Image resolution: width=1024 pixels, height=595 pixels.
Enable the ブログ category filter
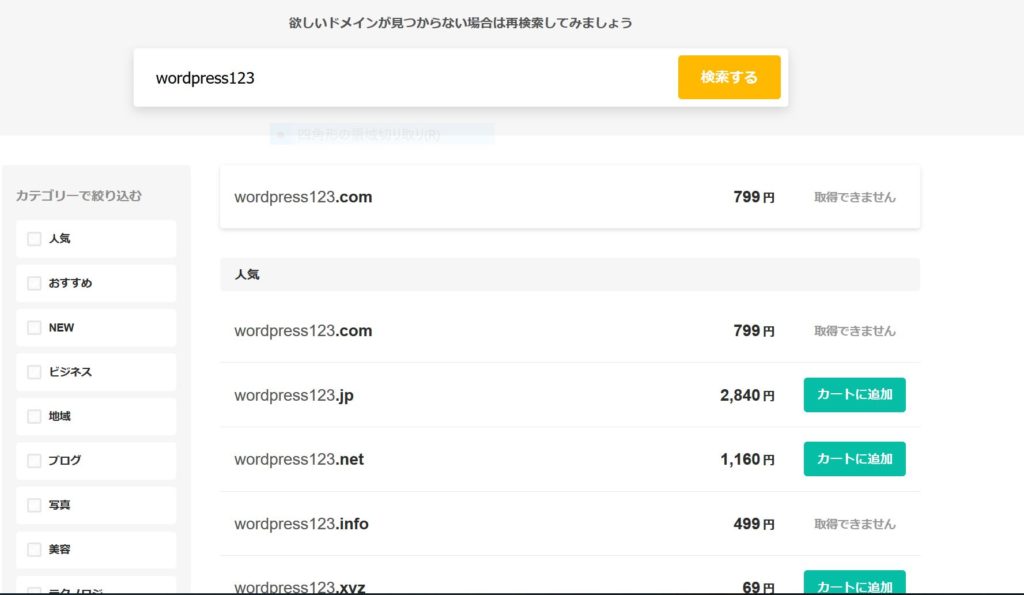click(34, 461)
